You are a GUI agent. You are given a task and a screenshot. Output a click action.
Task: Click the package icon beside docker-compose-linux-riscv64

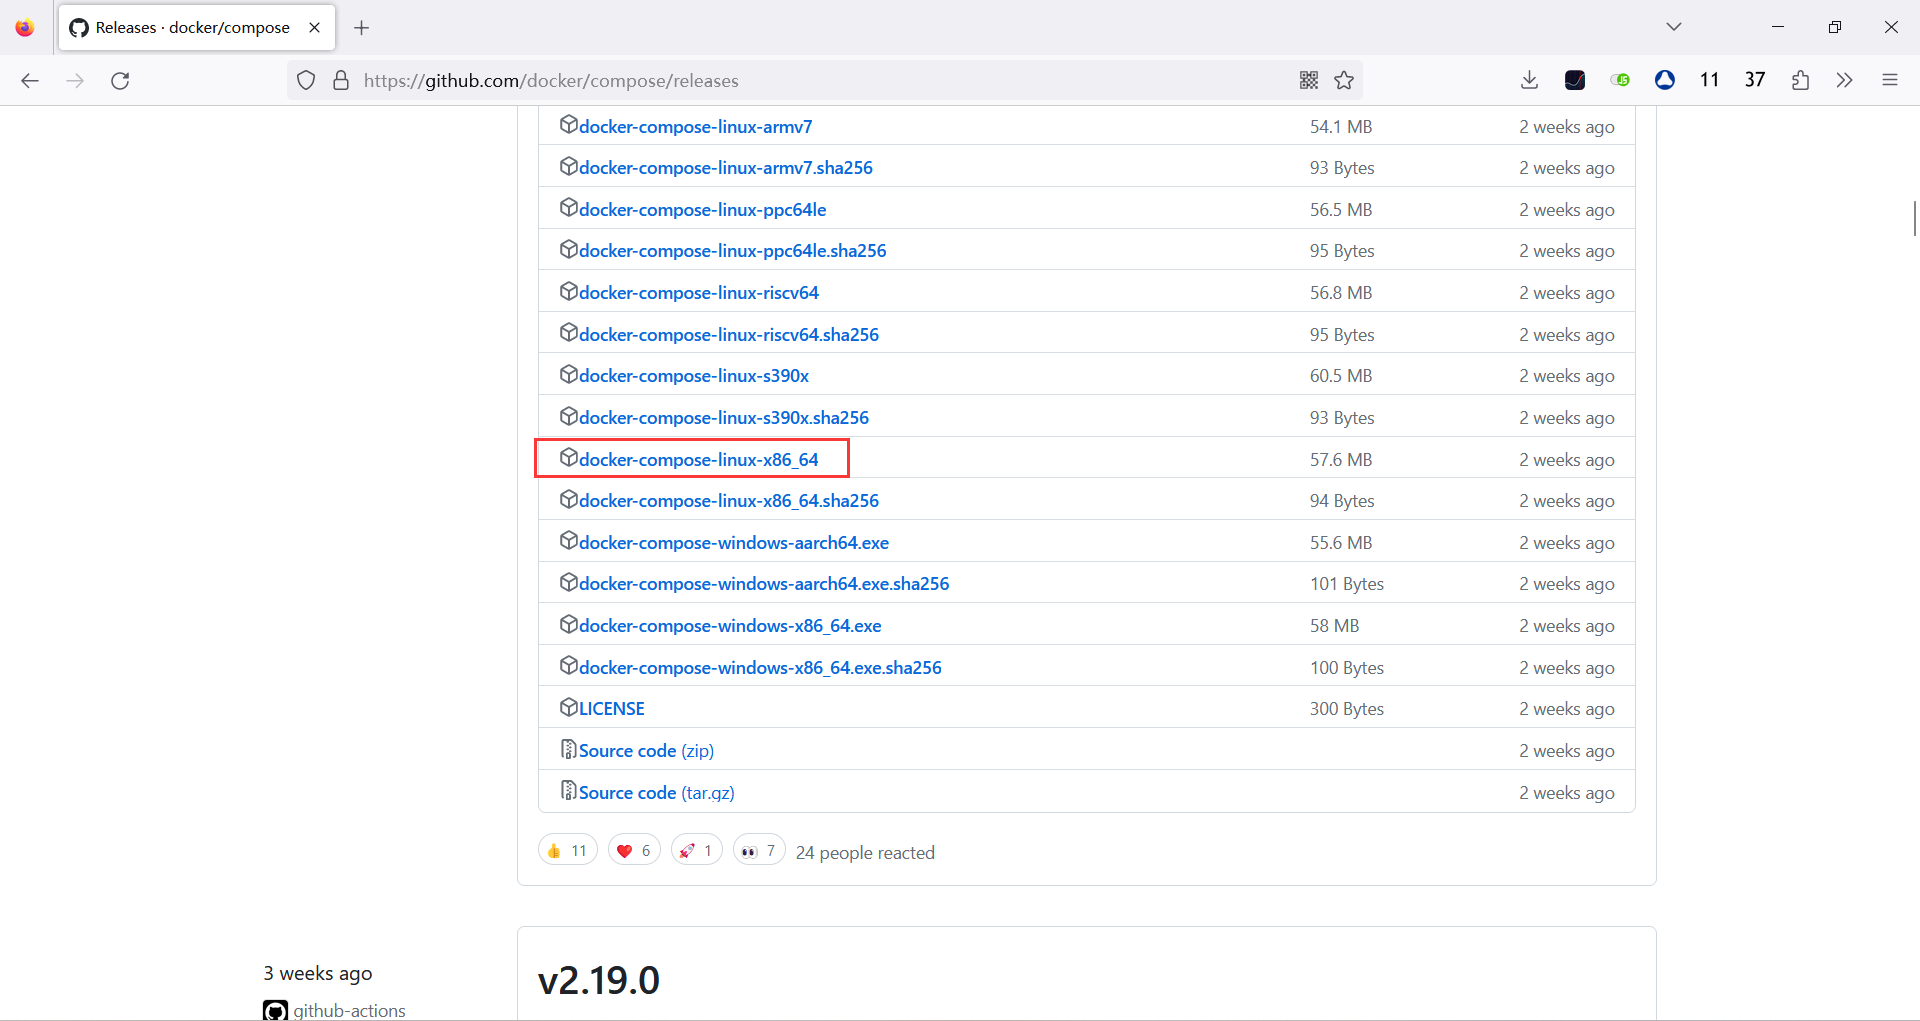(568, 291)
